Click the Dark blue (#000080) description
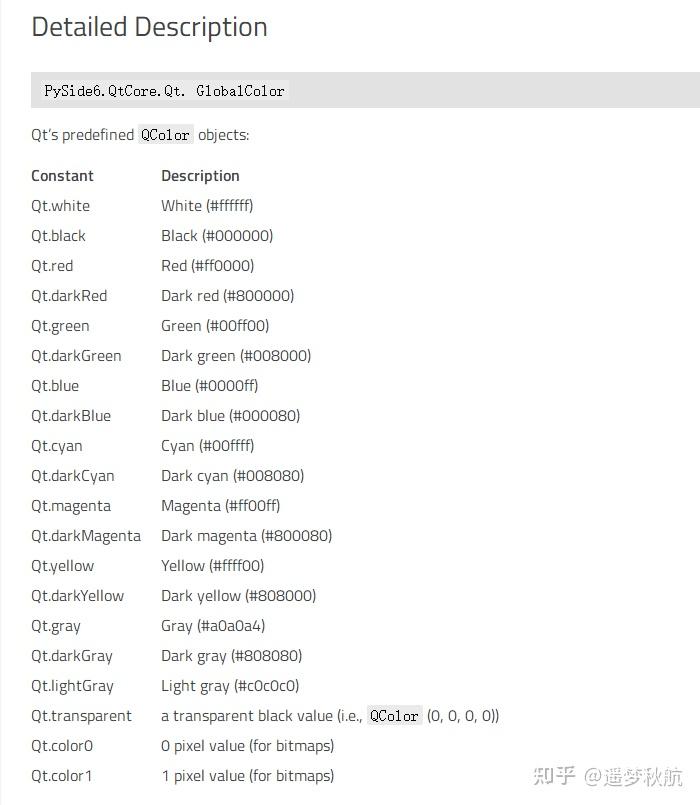The image size is (700, 805). point(230,416)
